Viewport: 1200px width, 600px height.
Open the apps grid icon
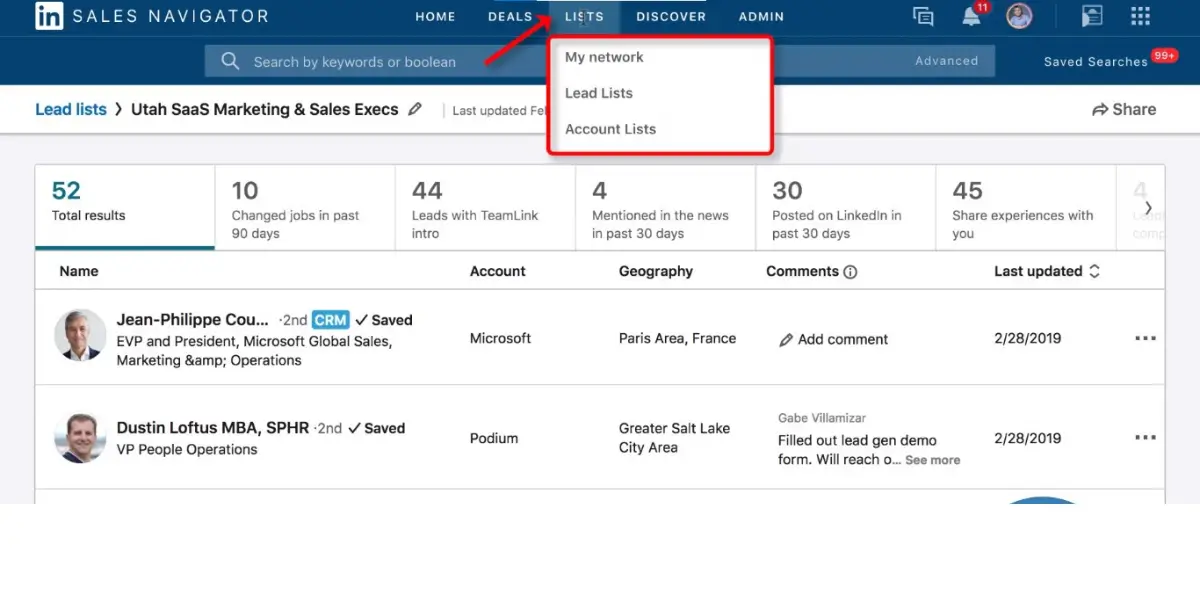click(1140, 16)
